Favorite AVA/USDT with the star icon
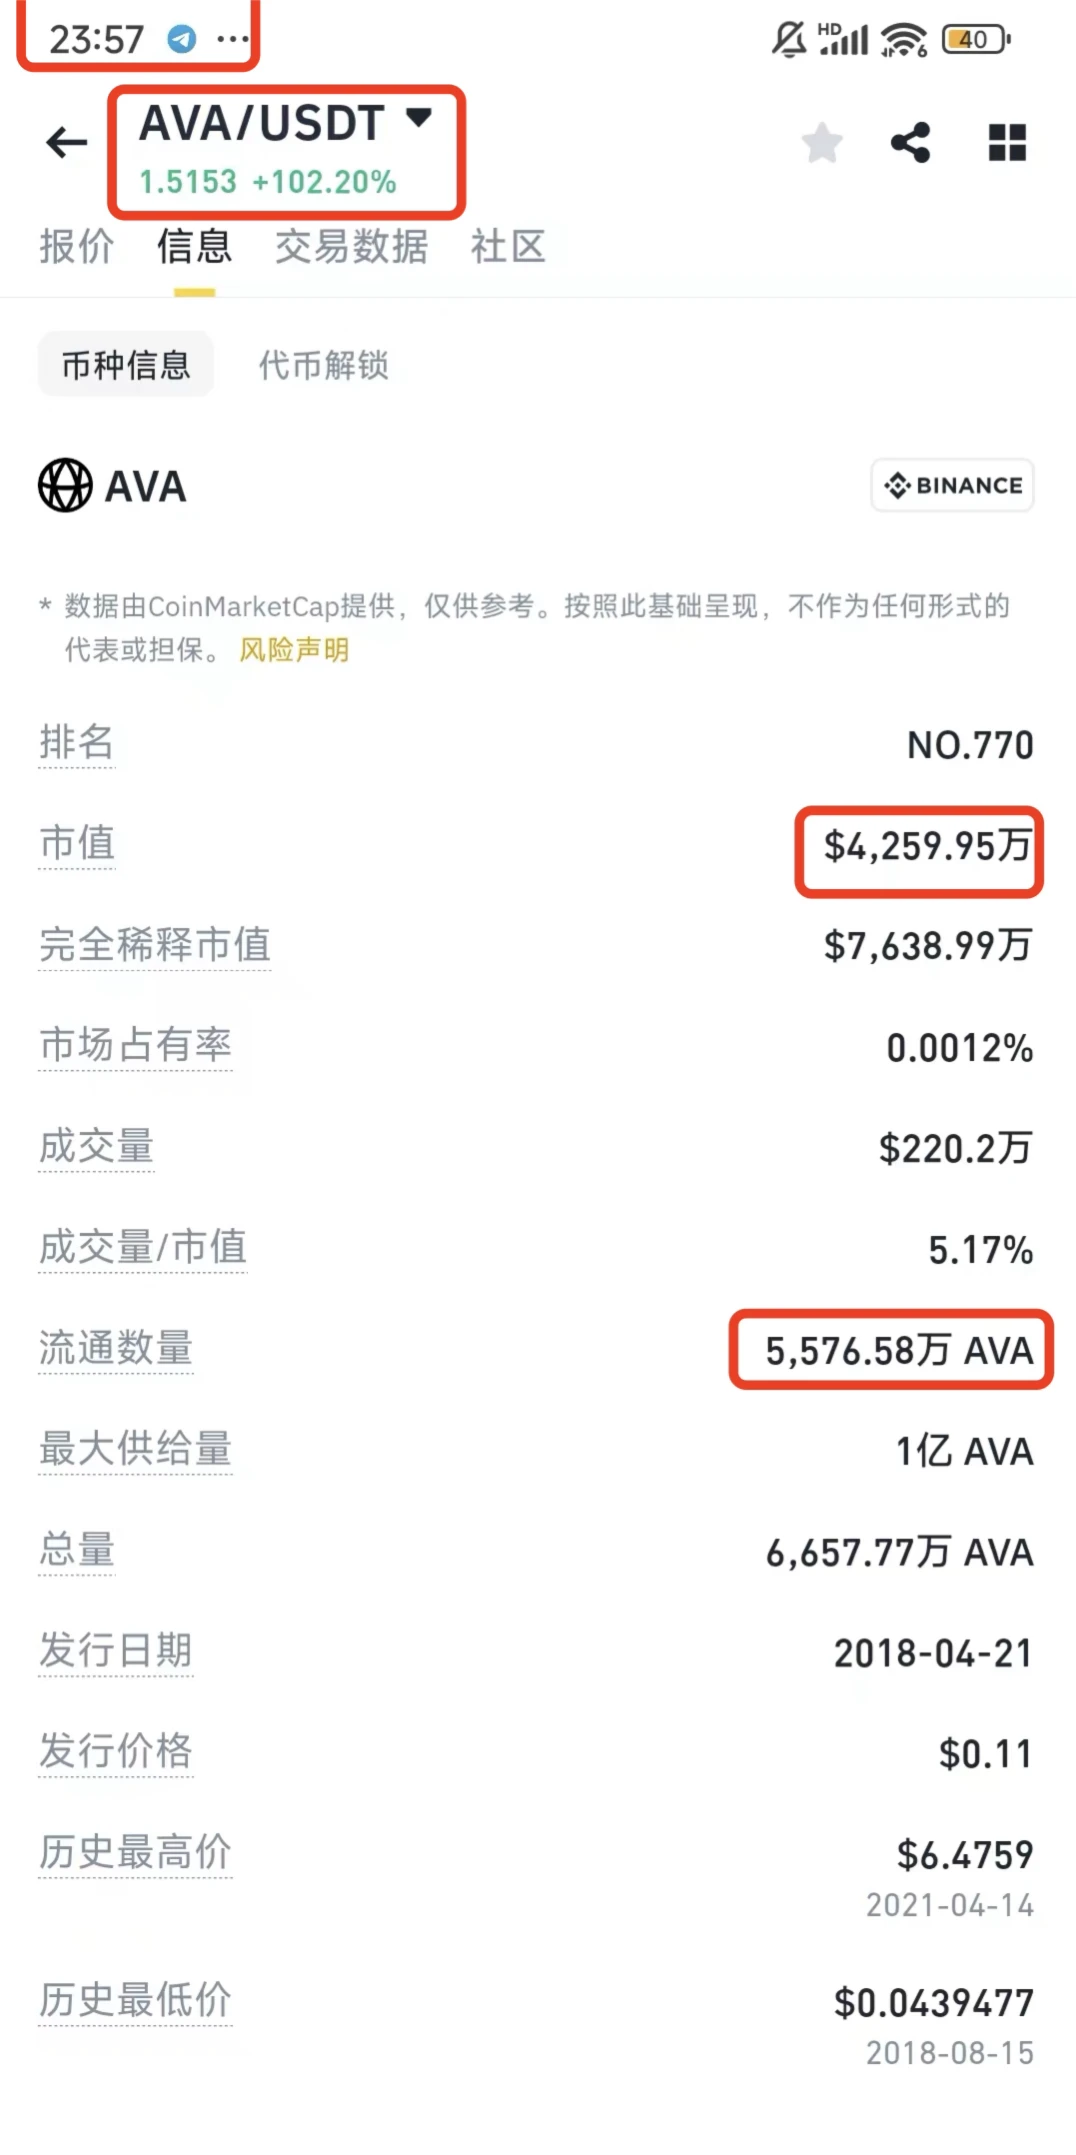This screenshot has height=2155, width=1076. pos(822,143)
